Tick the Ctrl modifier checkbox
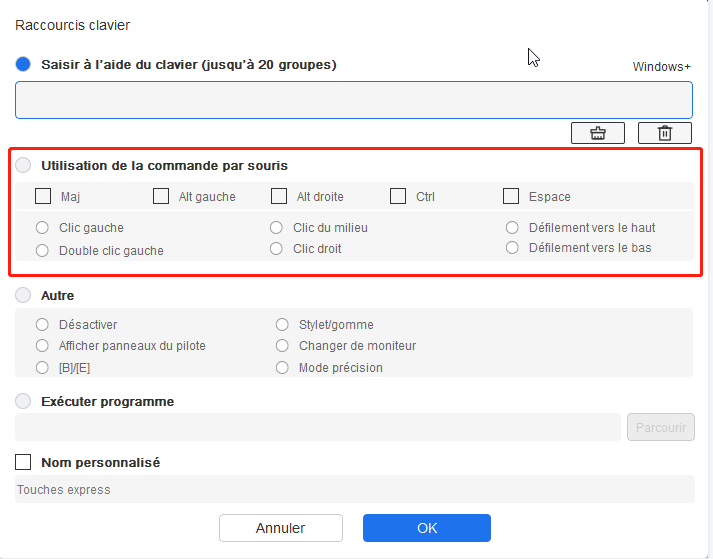This screenshot has height=559, width=713. pyautogui.click(x=398, y=196)
